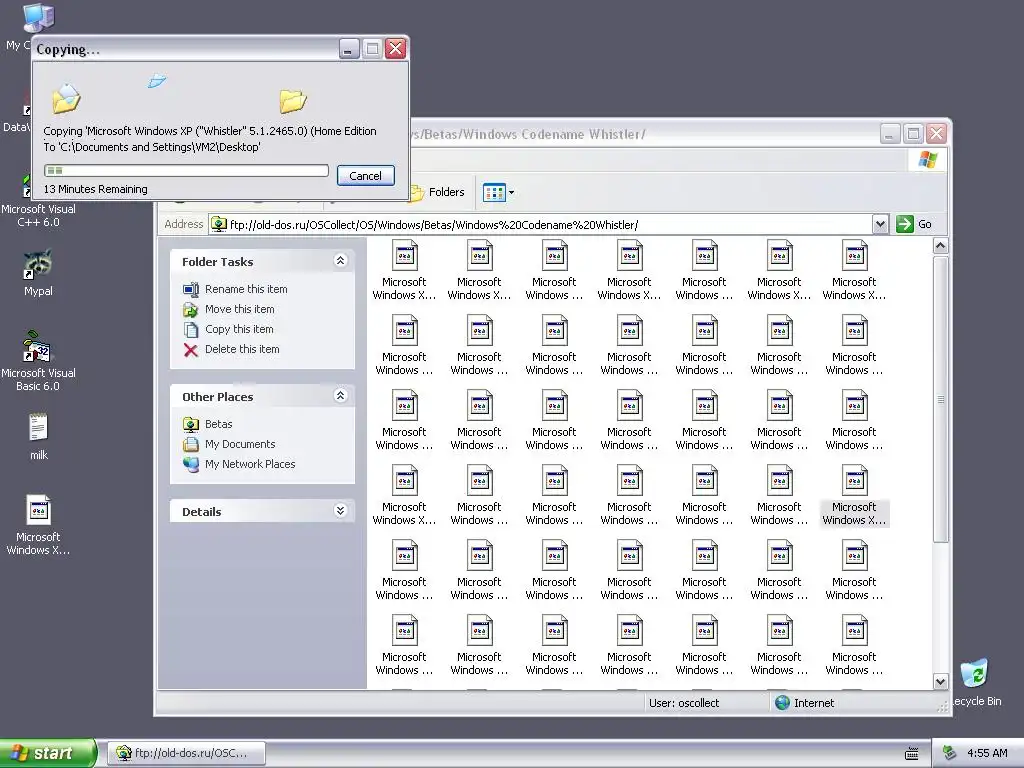Click the keyboard icon in taskbar

tap(912, 754)
